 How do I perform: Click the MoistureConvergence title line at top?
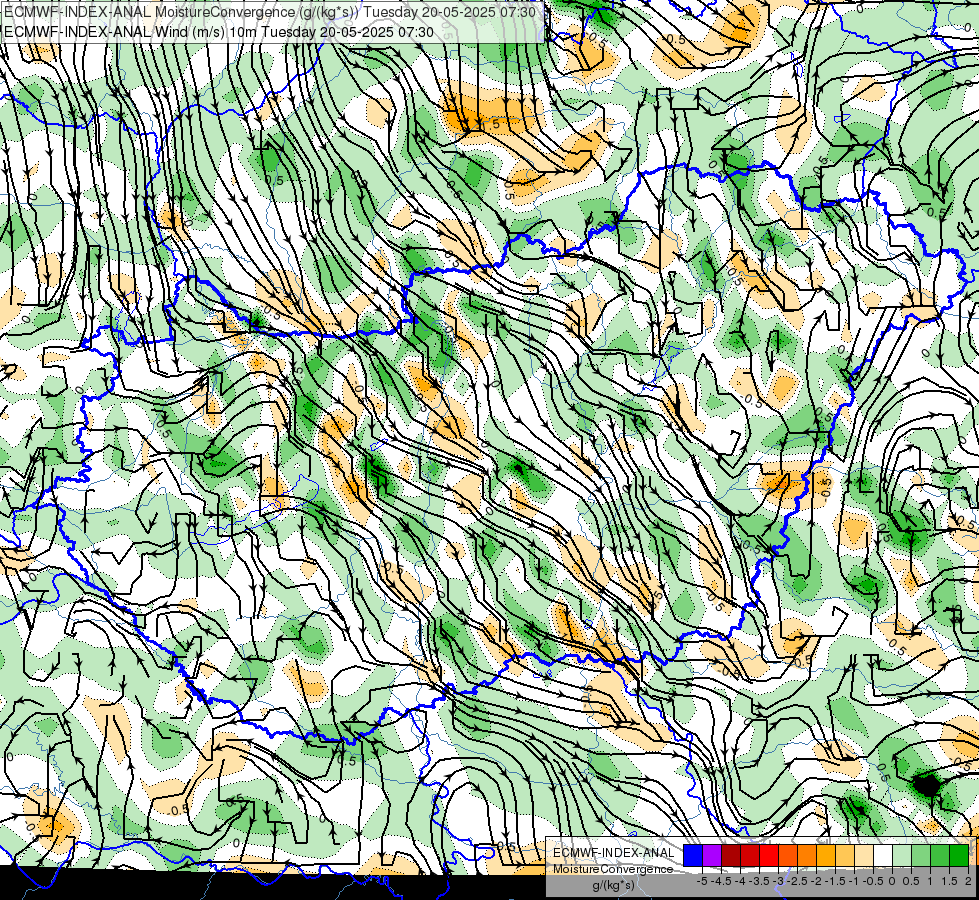[x=270, y=12]
